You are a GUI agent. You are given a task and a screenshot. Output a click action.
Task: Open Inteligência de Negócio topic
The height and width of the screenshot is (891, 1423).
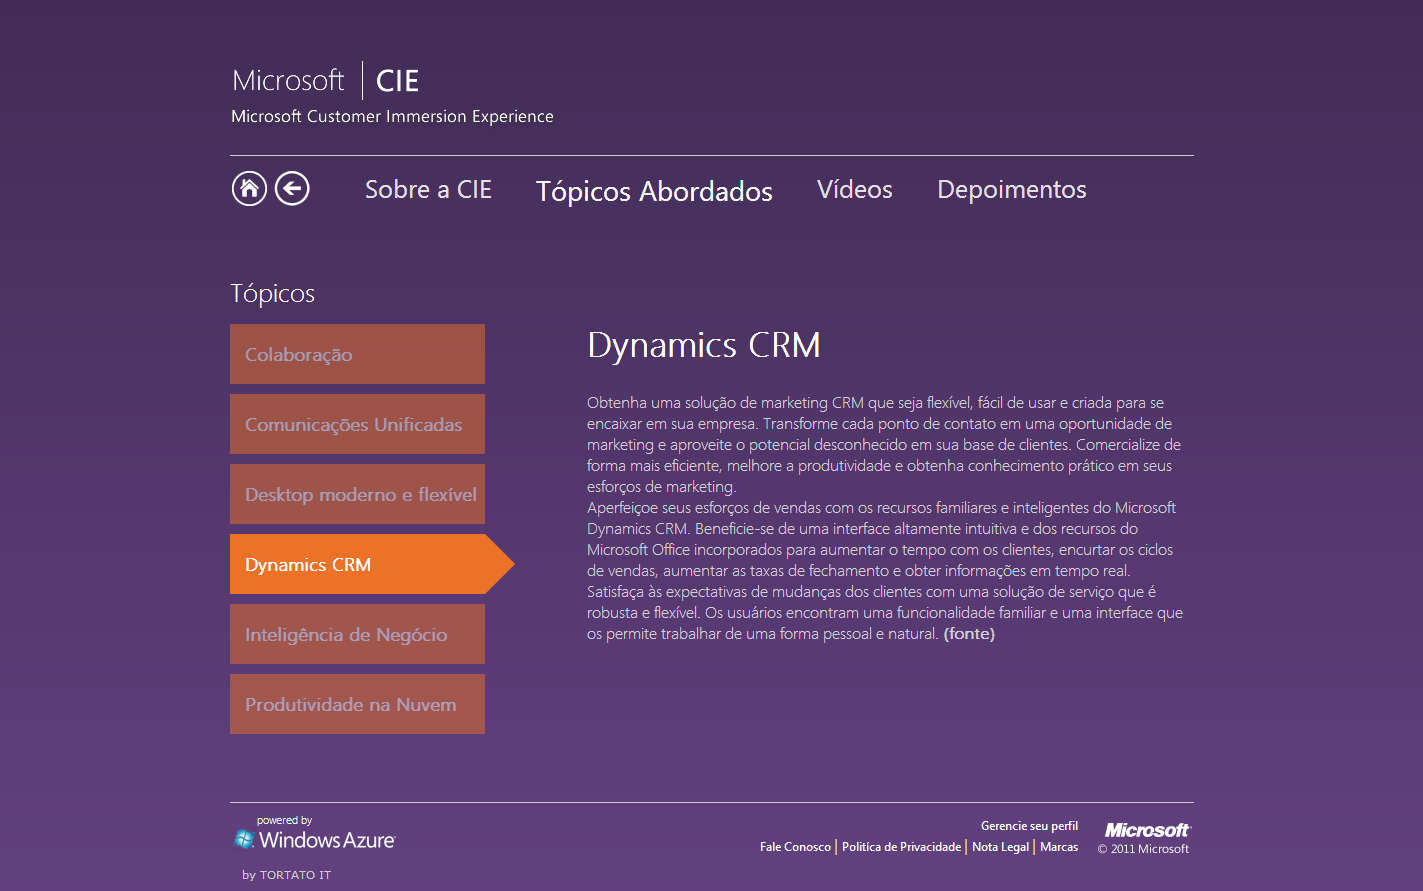[x=357, y=634]
